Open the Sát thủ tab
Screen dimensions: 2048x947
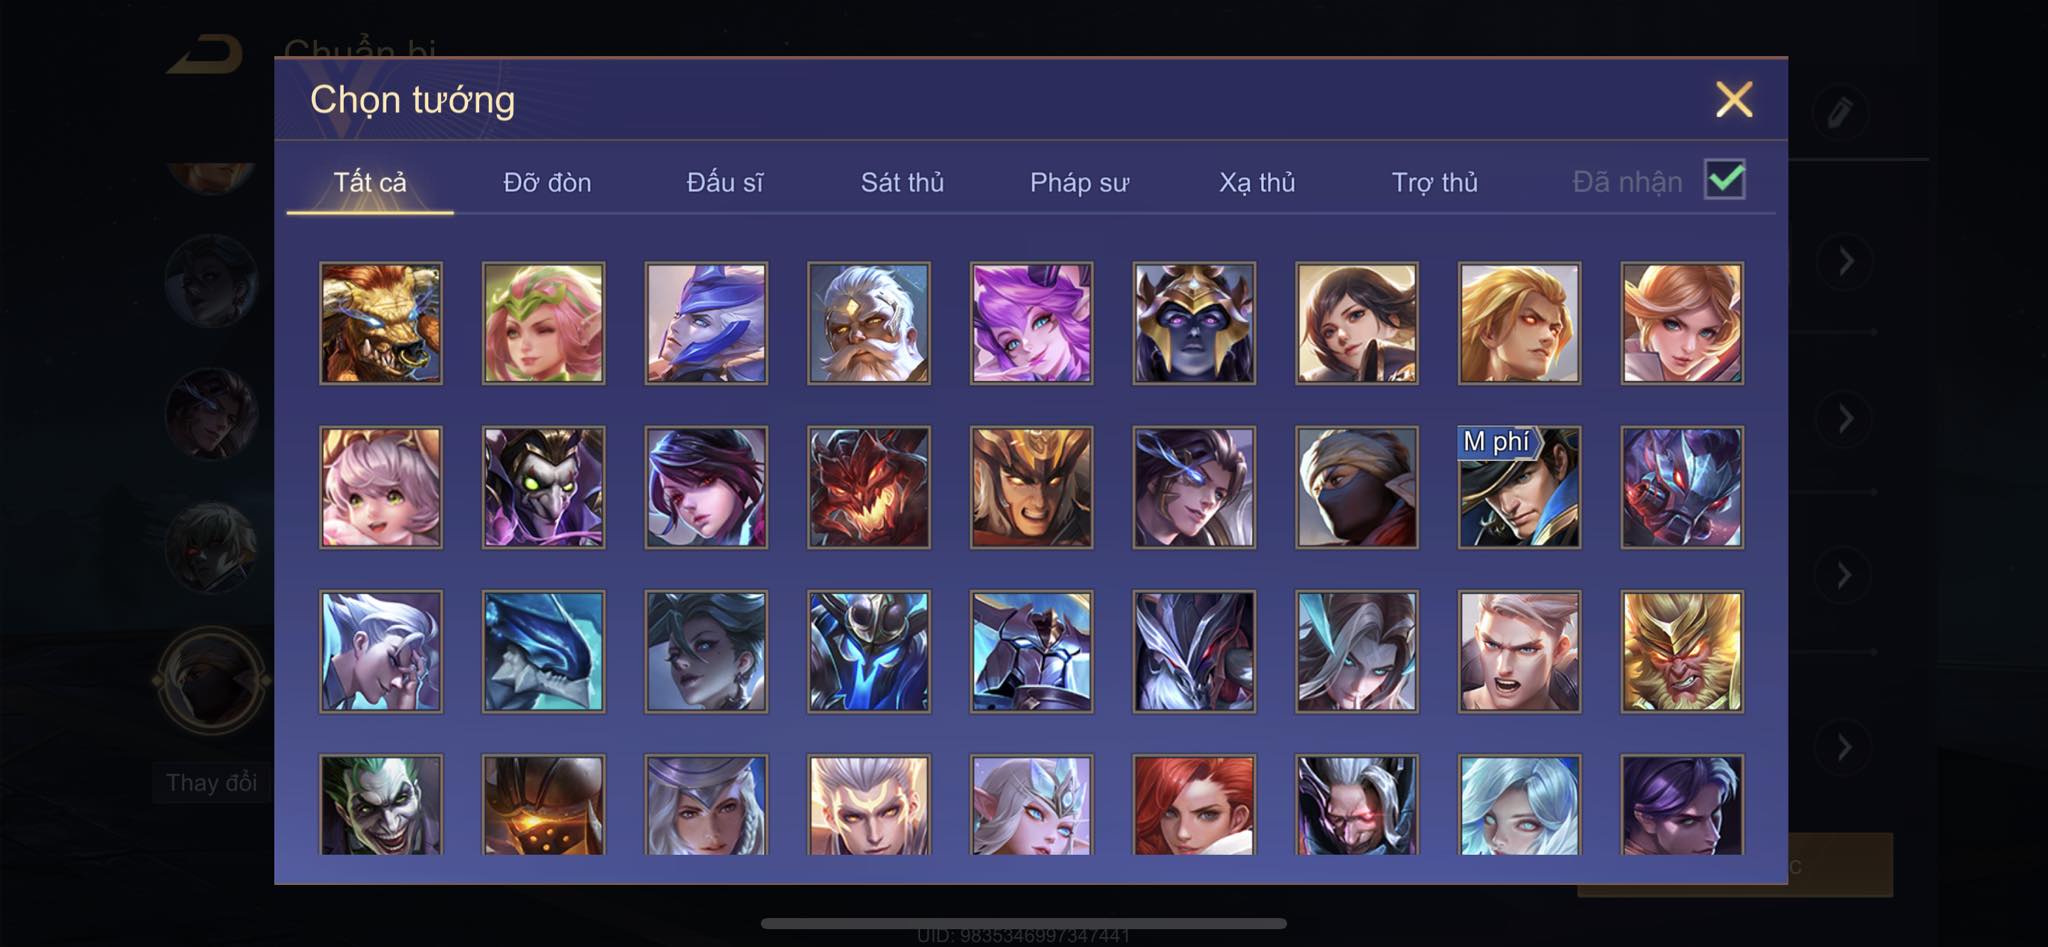[902, 182]
